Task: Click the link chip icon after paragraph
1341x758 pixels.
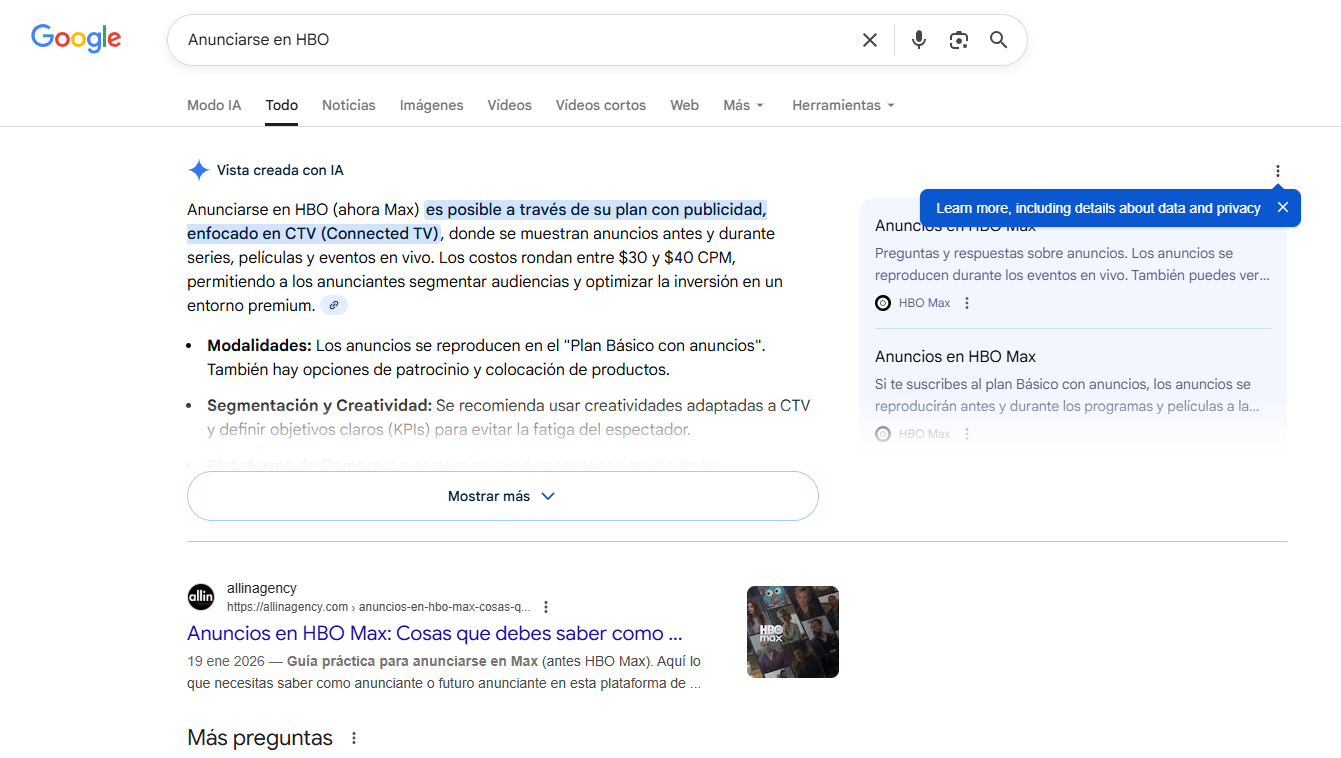Action: pos(334,305)
